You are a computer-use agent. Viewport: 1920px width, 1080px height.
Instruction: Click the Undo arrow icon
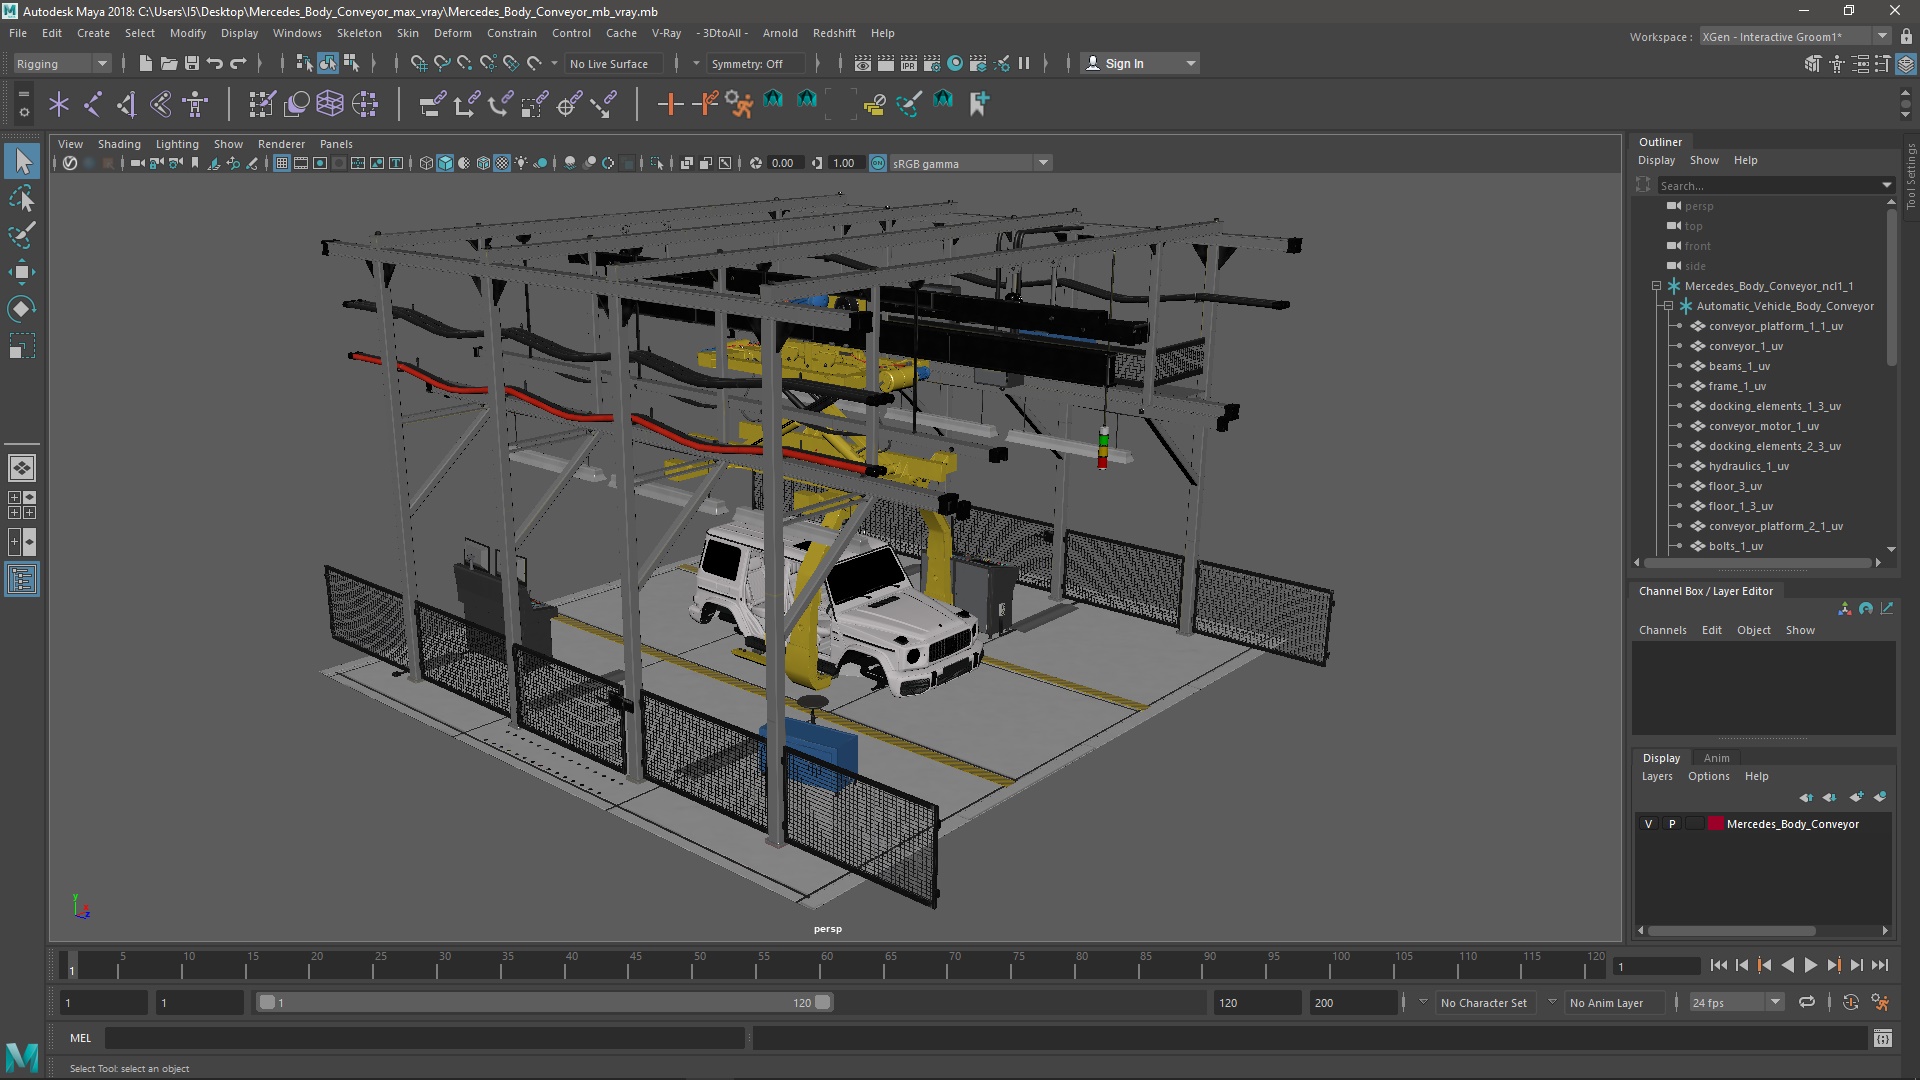(x=215, y=63)
